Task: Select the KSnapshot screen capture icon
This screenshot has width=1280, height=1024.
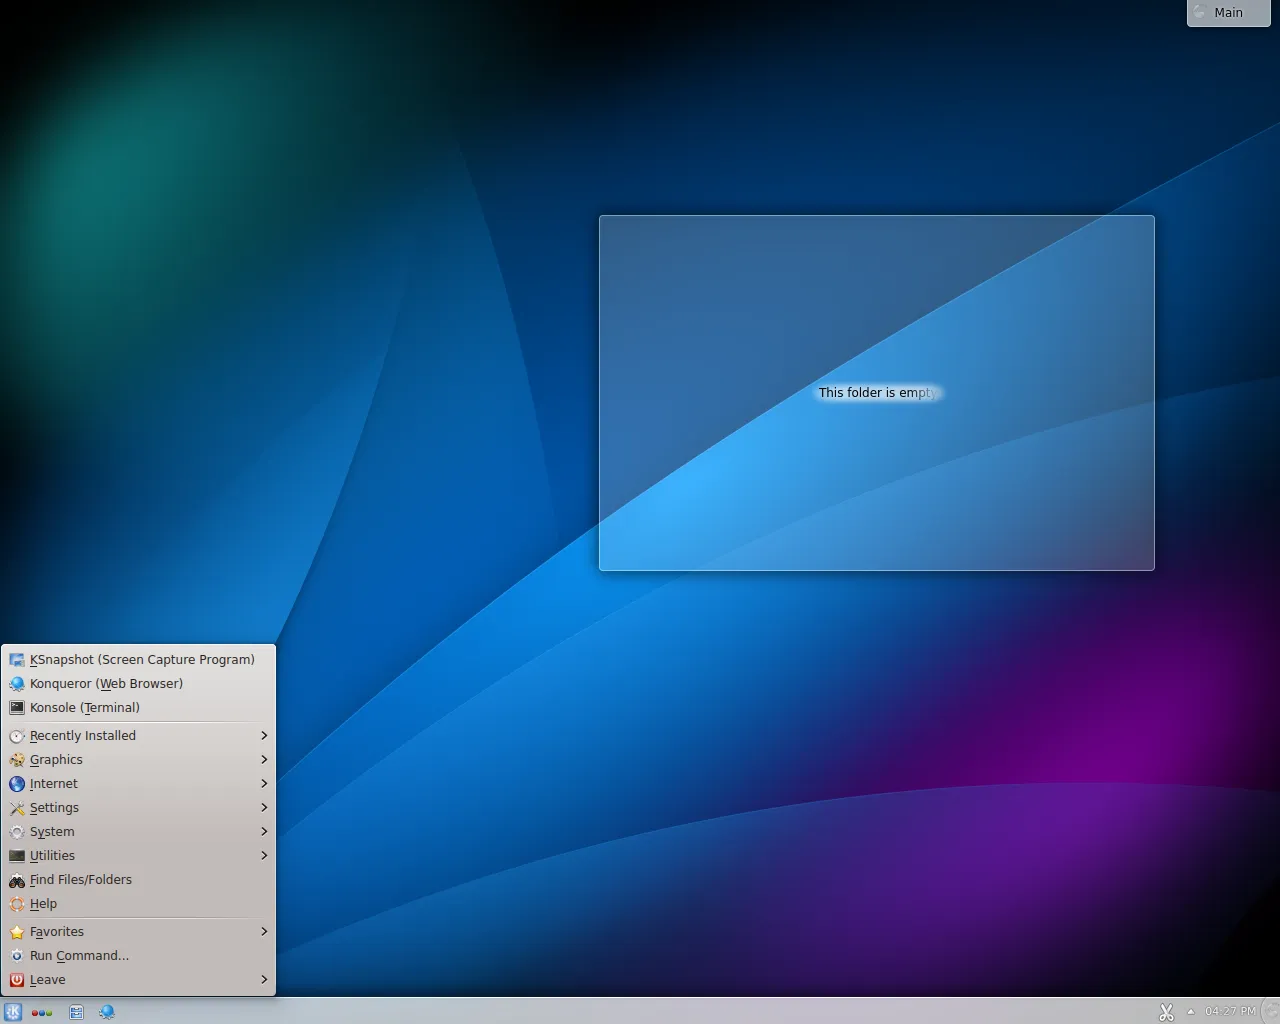Action: click(17, 659)
